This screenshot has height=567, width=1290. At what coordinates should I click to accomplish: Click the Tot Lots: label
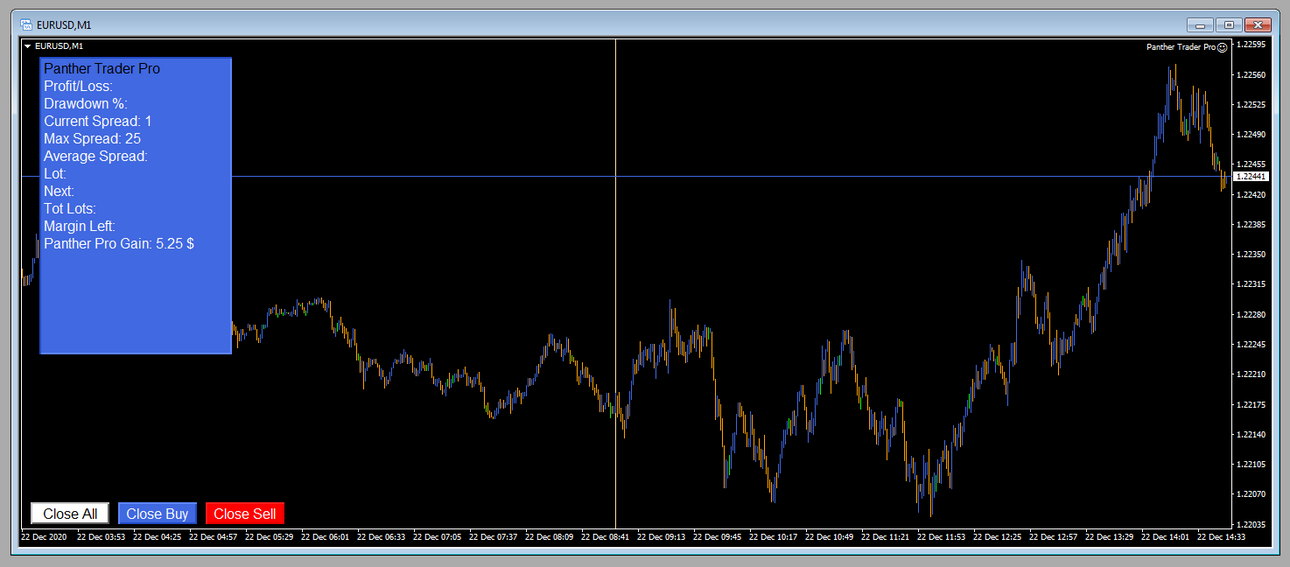click(70, 208)
